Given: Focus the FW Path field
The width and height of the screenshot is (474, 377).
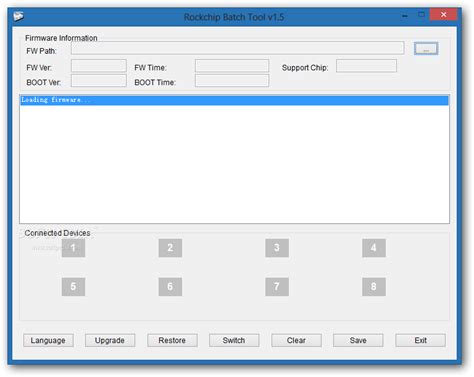Looking at the screenshot, I should (x=237, y=48).
